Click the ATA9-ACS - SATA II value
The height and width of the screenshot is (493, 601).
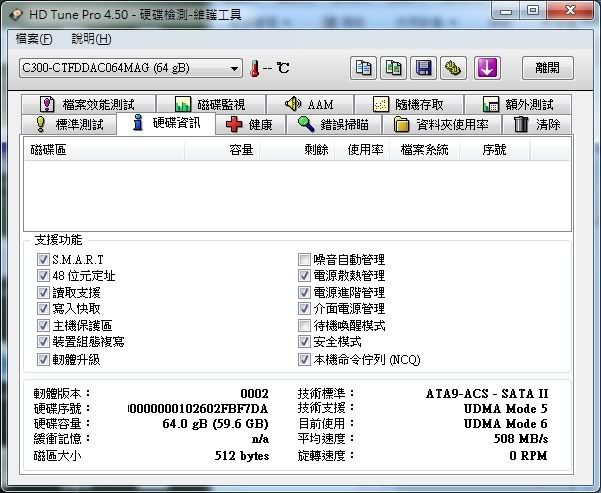click(x=487, y=394)
